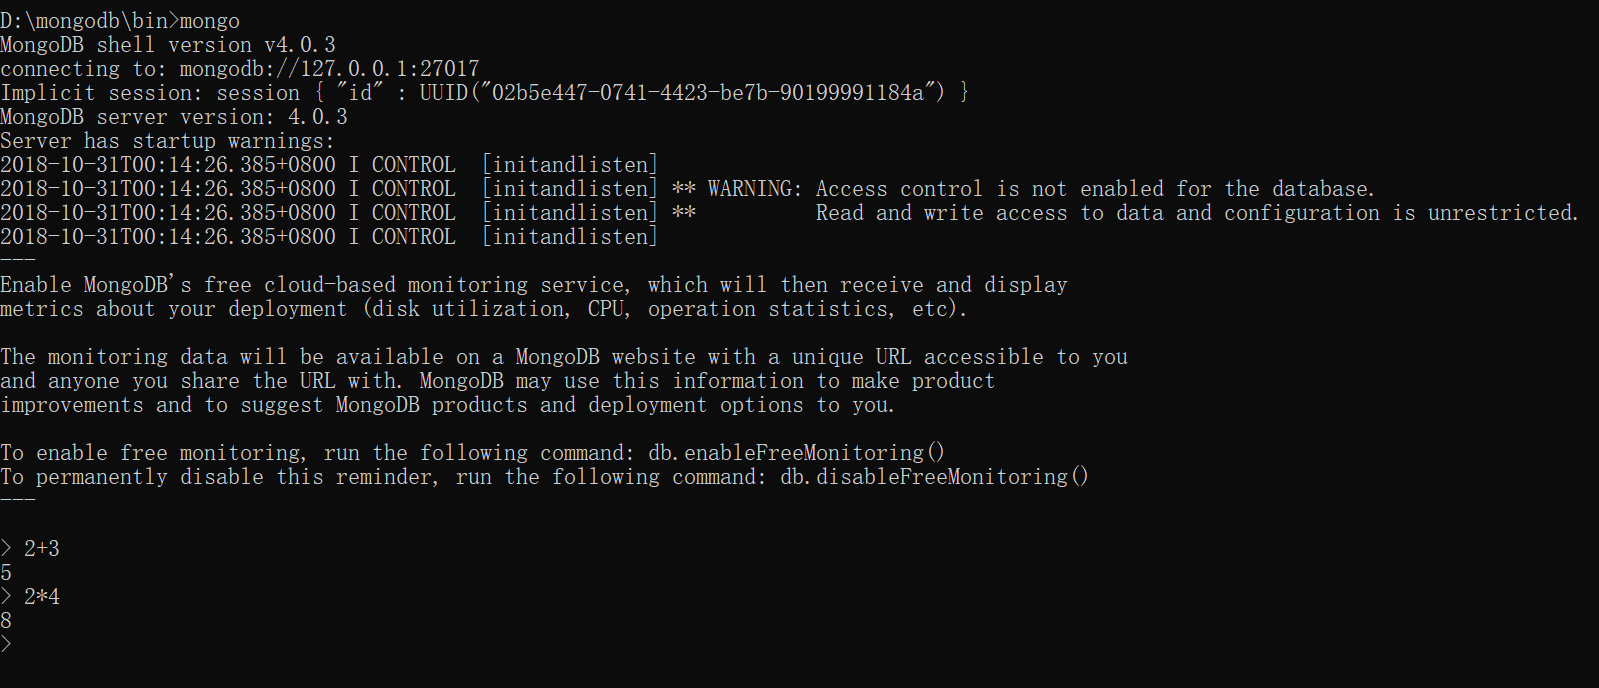Image resolution: width=1599 pixels, height=688 pixels.
Task: Click the 2*4 expression line
Action: coord(41,597)
